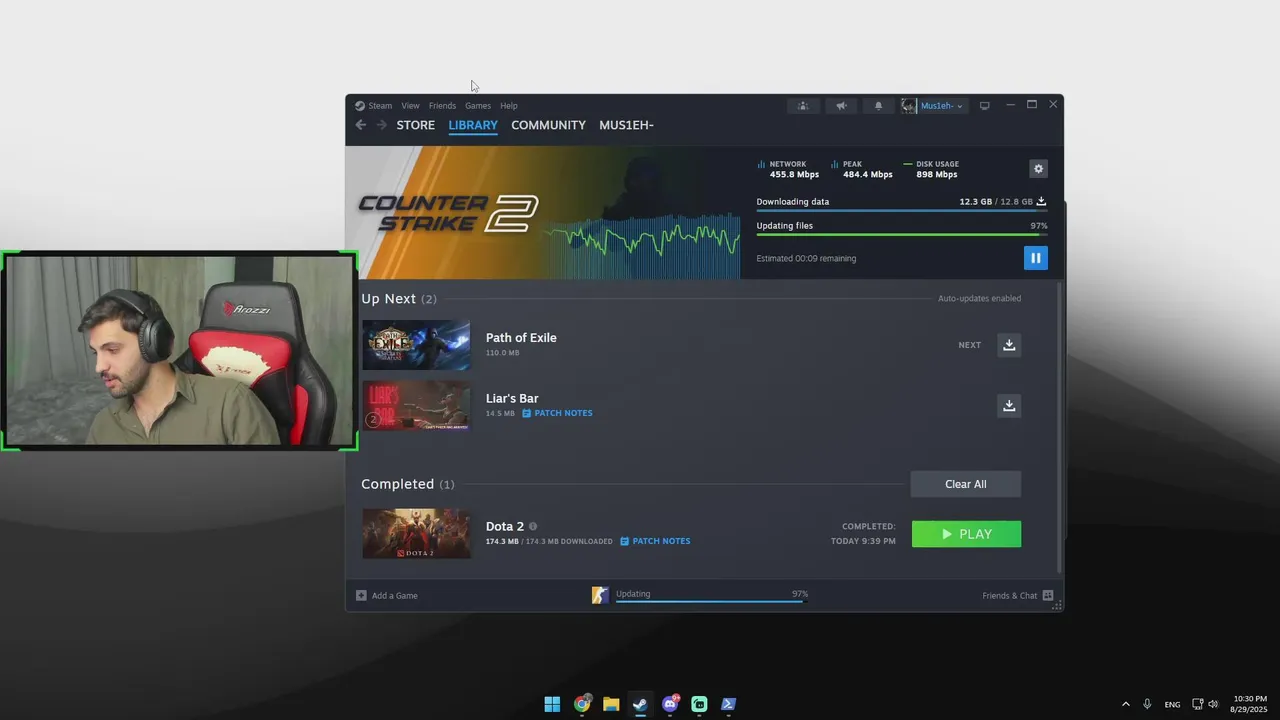Click the PEAK speed stat

point(861,169)
